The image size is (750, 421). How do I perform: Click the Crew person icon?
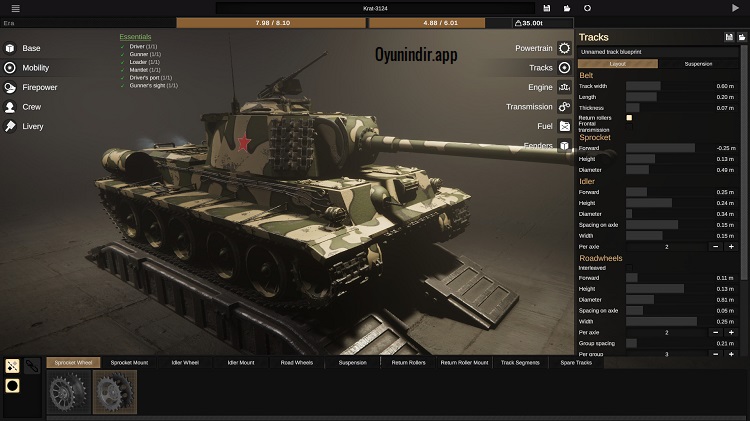click(x=10, y=107)
